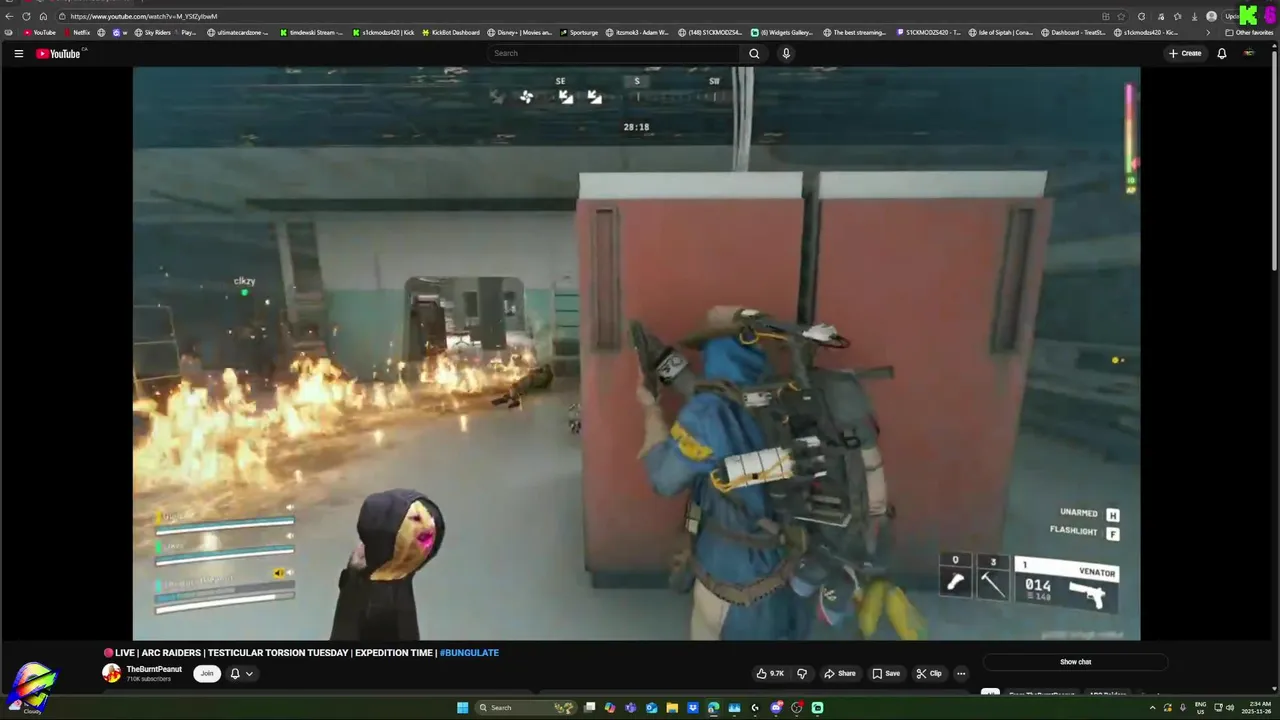The image size is (1280, 720).
Task: Open File Explorer from the taskbar
Action: tap(672, 708)
